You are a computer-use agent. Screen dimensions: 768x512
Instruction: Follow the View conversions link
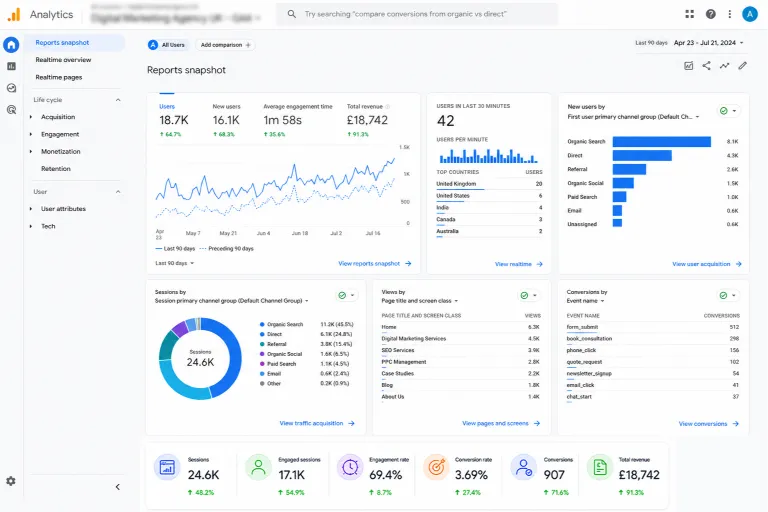(x=709, y=424)
